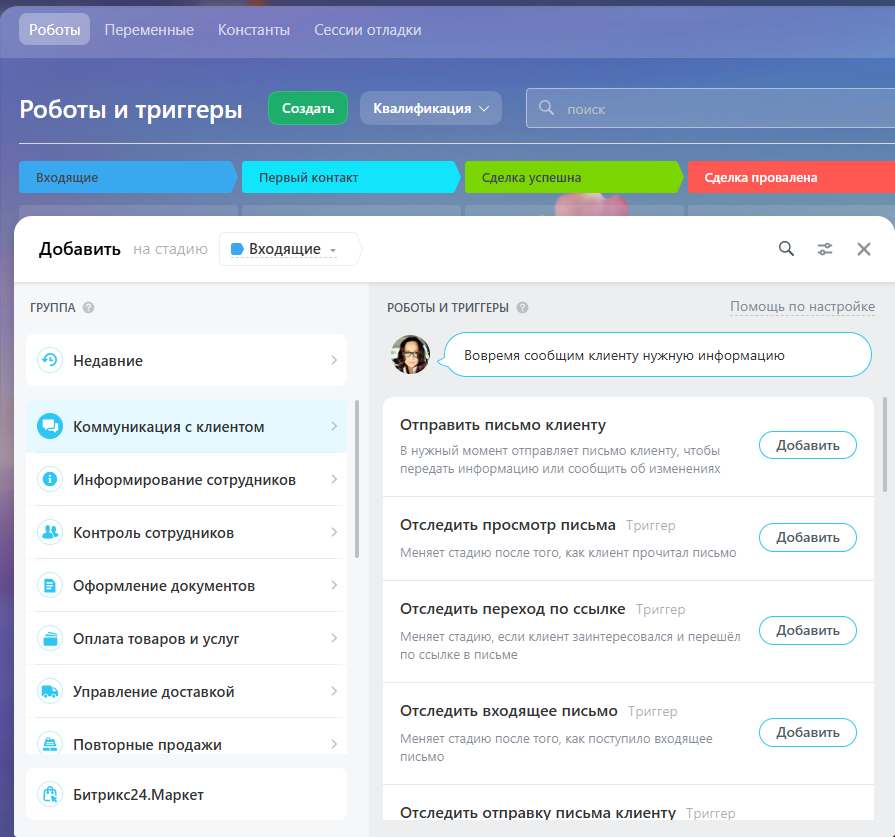Click the group list scrollbar
Image resolution: width=895 pixels, height=837 pixels.
pos(357,478)
